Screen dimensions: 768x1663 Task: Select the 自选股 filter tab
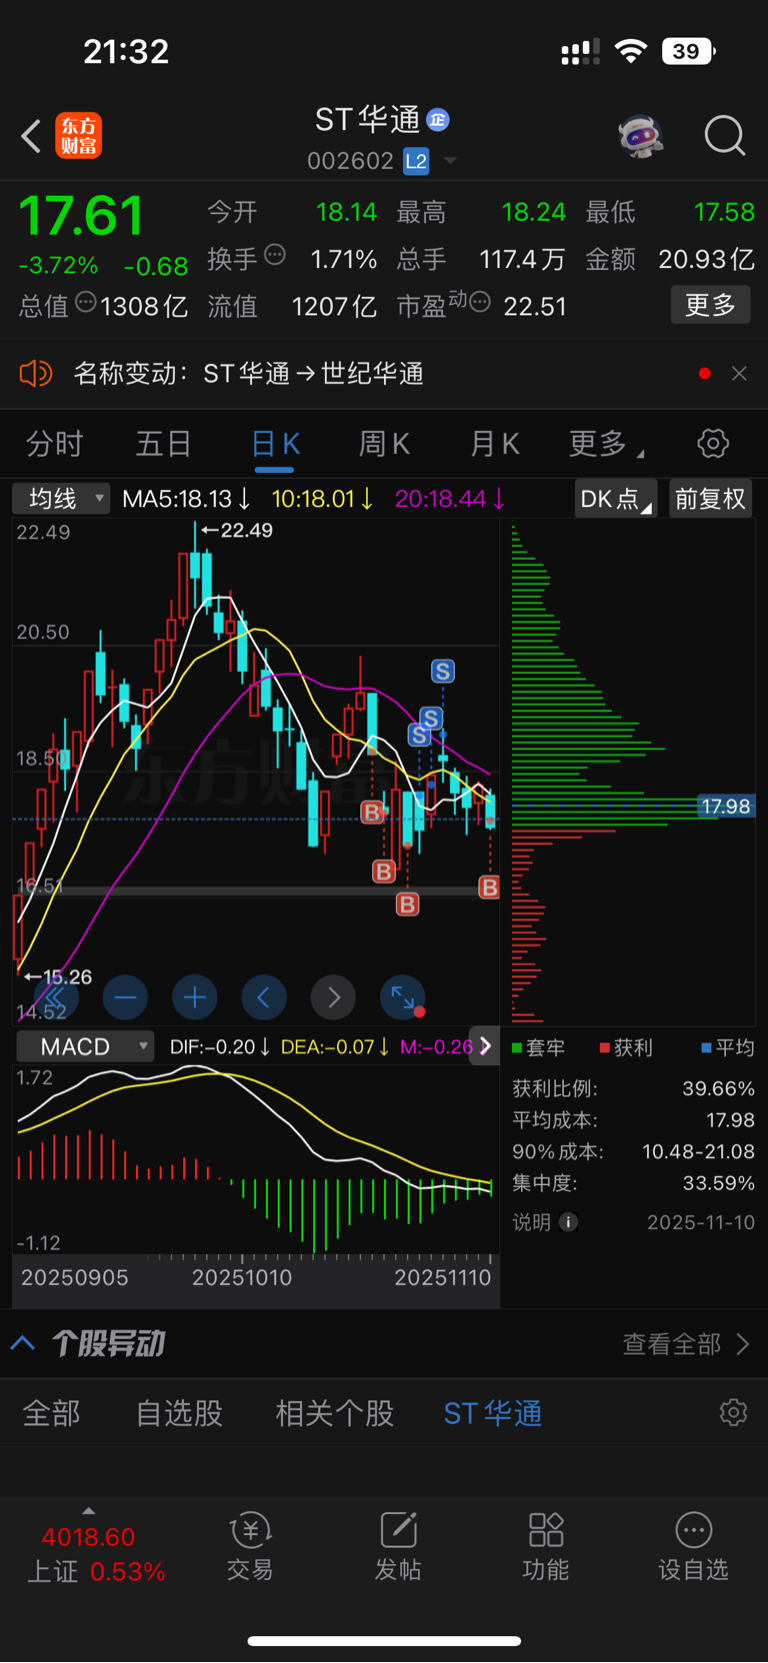point(180,1413)
